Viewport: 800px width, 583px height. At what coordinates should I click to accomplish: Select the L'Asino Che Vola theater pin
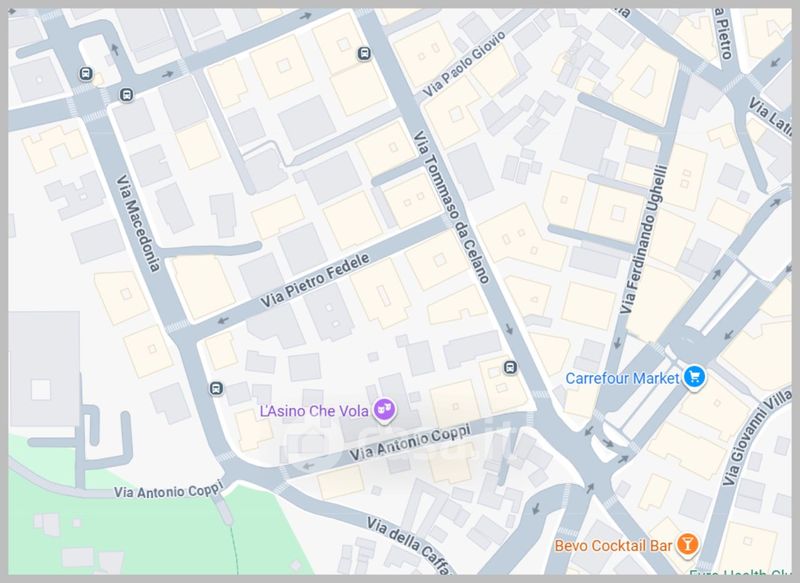(384, 410)
